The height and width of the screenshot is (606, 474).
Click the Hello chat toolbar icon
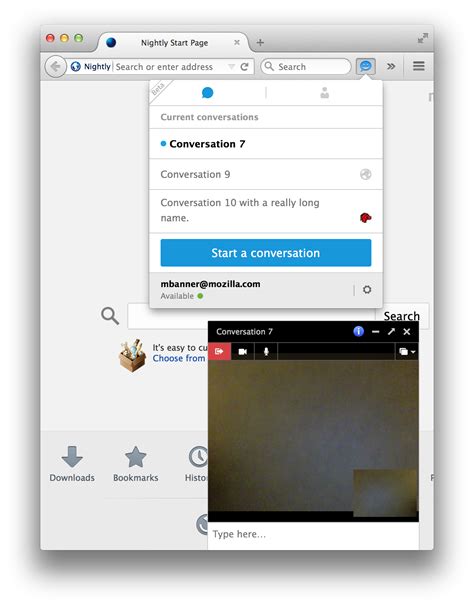[365, 66]
